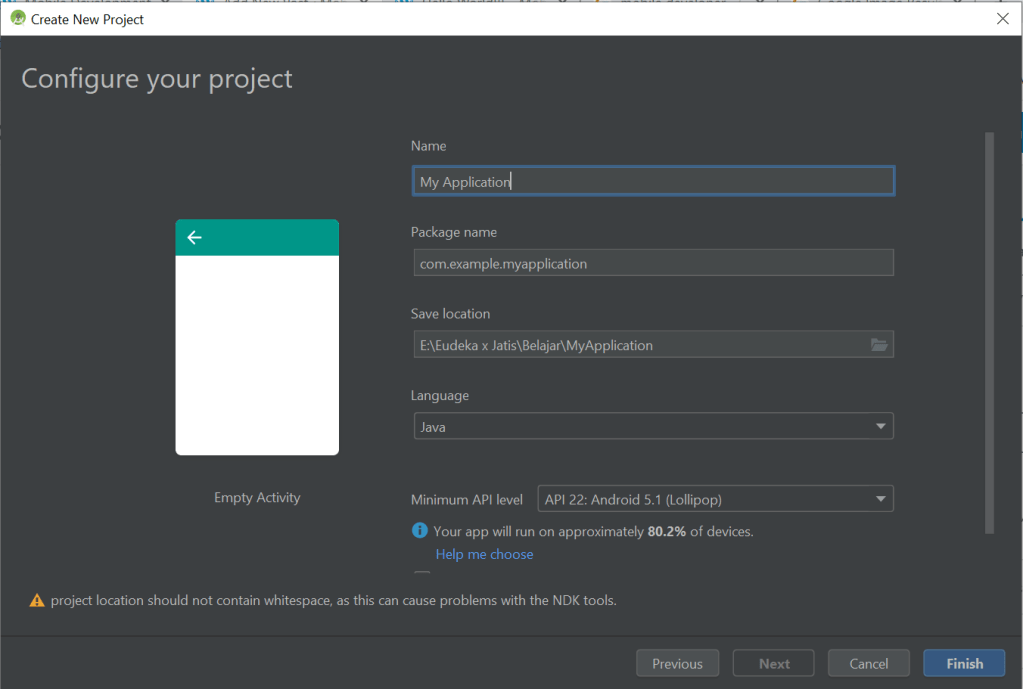1023x689 pixels.
Task: Click the Save location path text
Action: [x=536, y=345]
